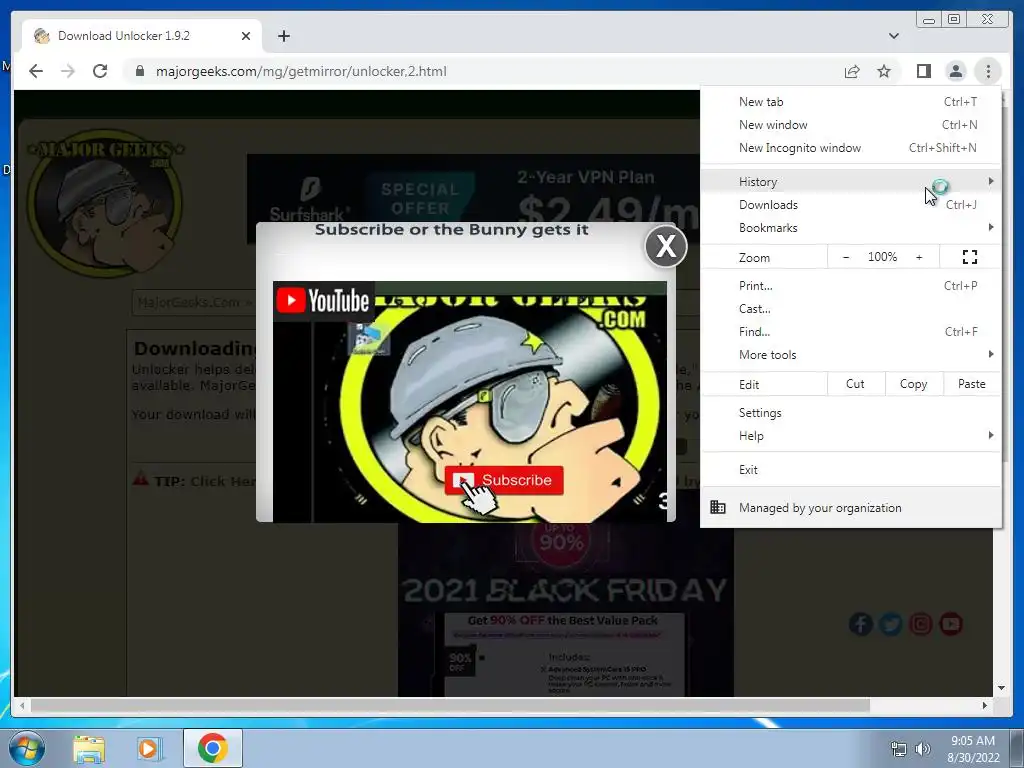Expand the Bookmarks submenu
This screenshot has height=768, width=1024.
coord(851,227)
